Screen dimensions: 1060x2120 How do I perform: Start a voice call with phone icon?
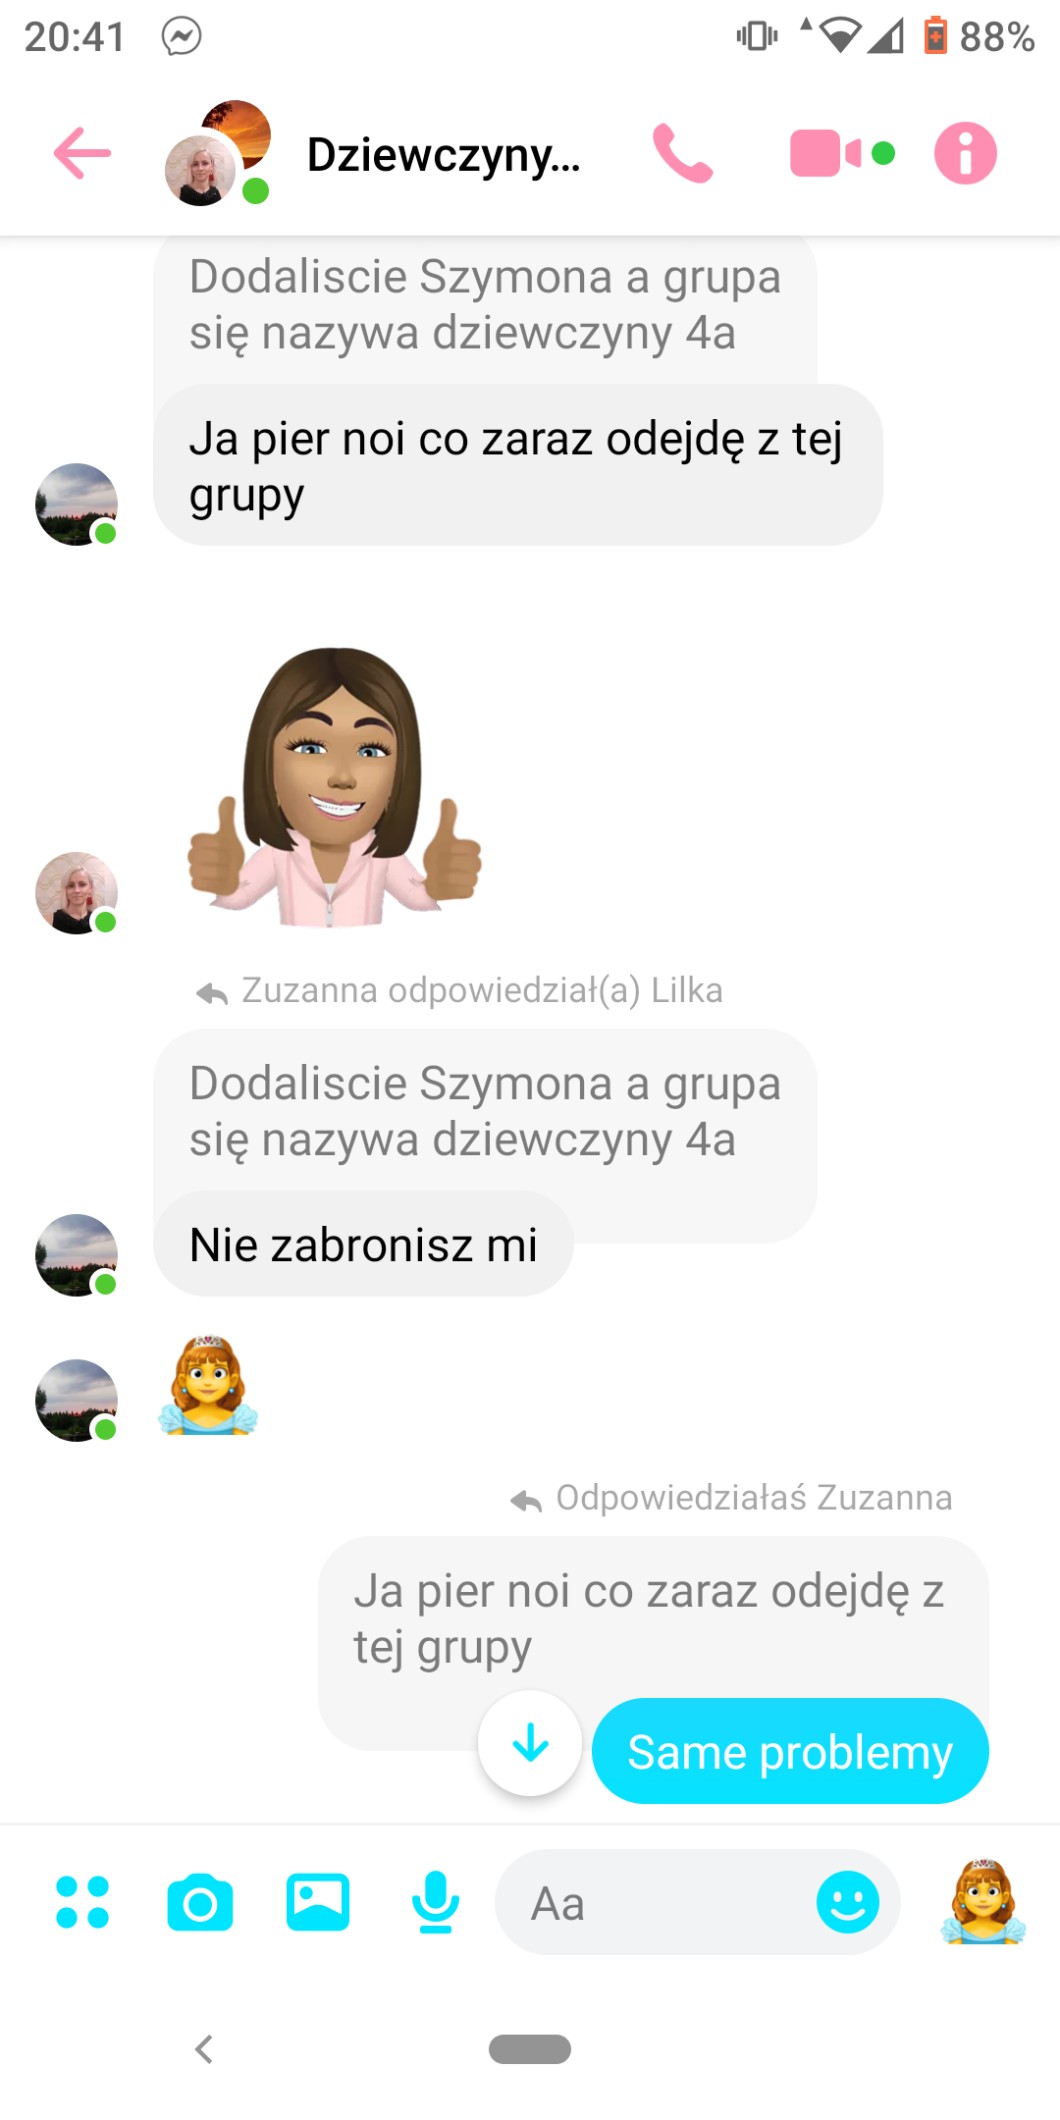(x=683, y=153)
